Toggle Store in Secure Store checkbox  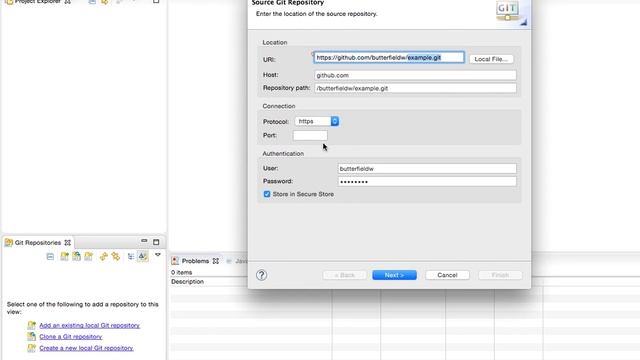[267, 194]
